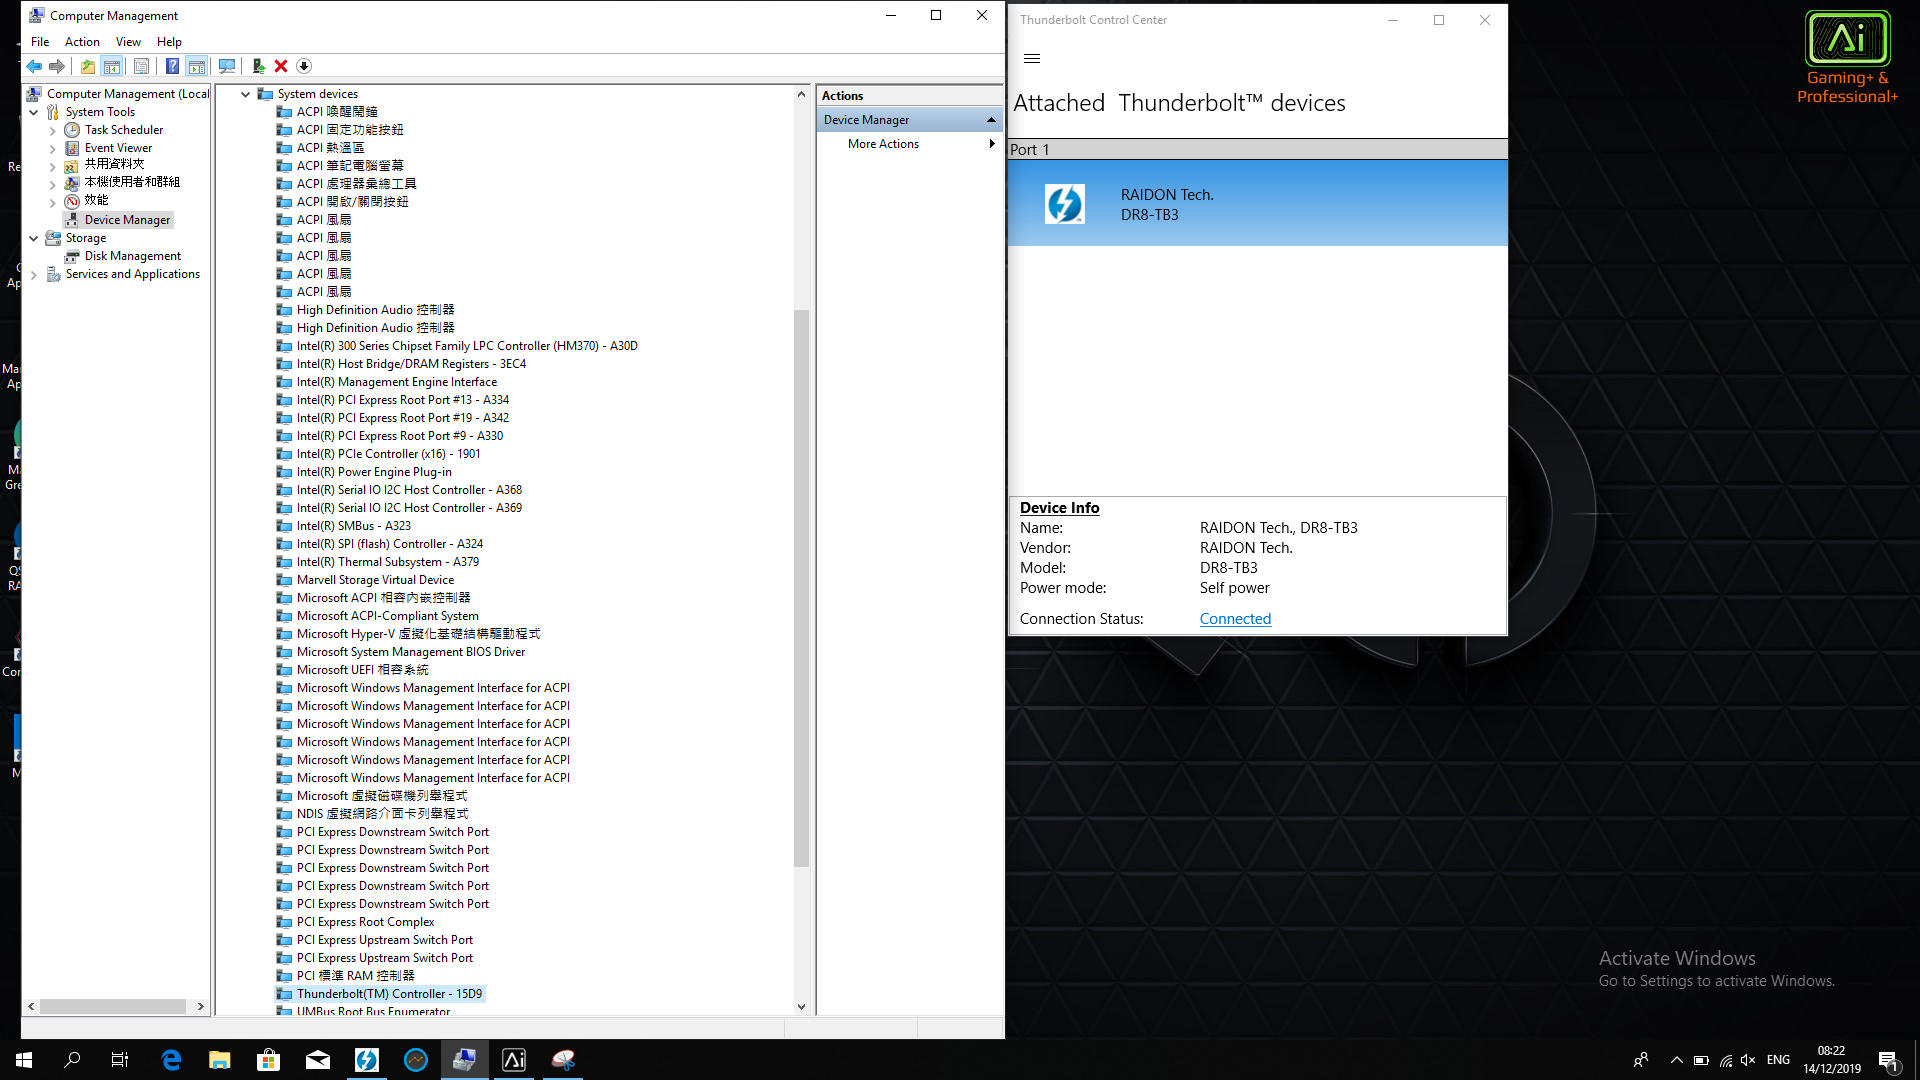Viewport: 1920px width, 1080px height.
Task: Open the Thunderbolt hamburger menu
Action: coord(1032,59)
